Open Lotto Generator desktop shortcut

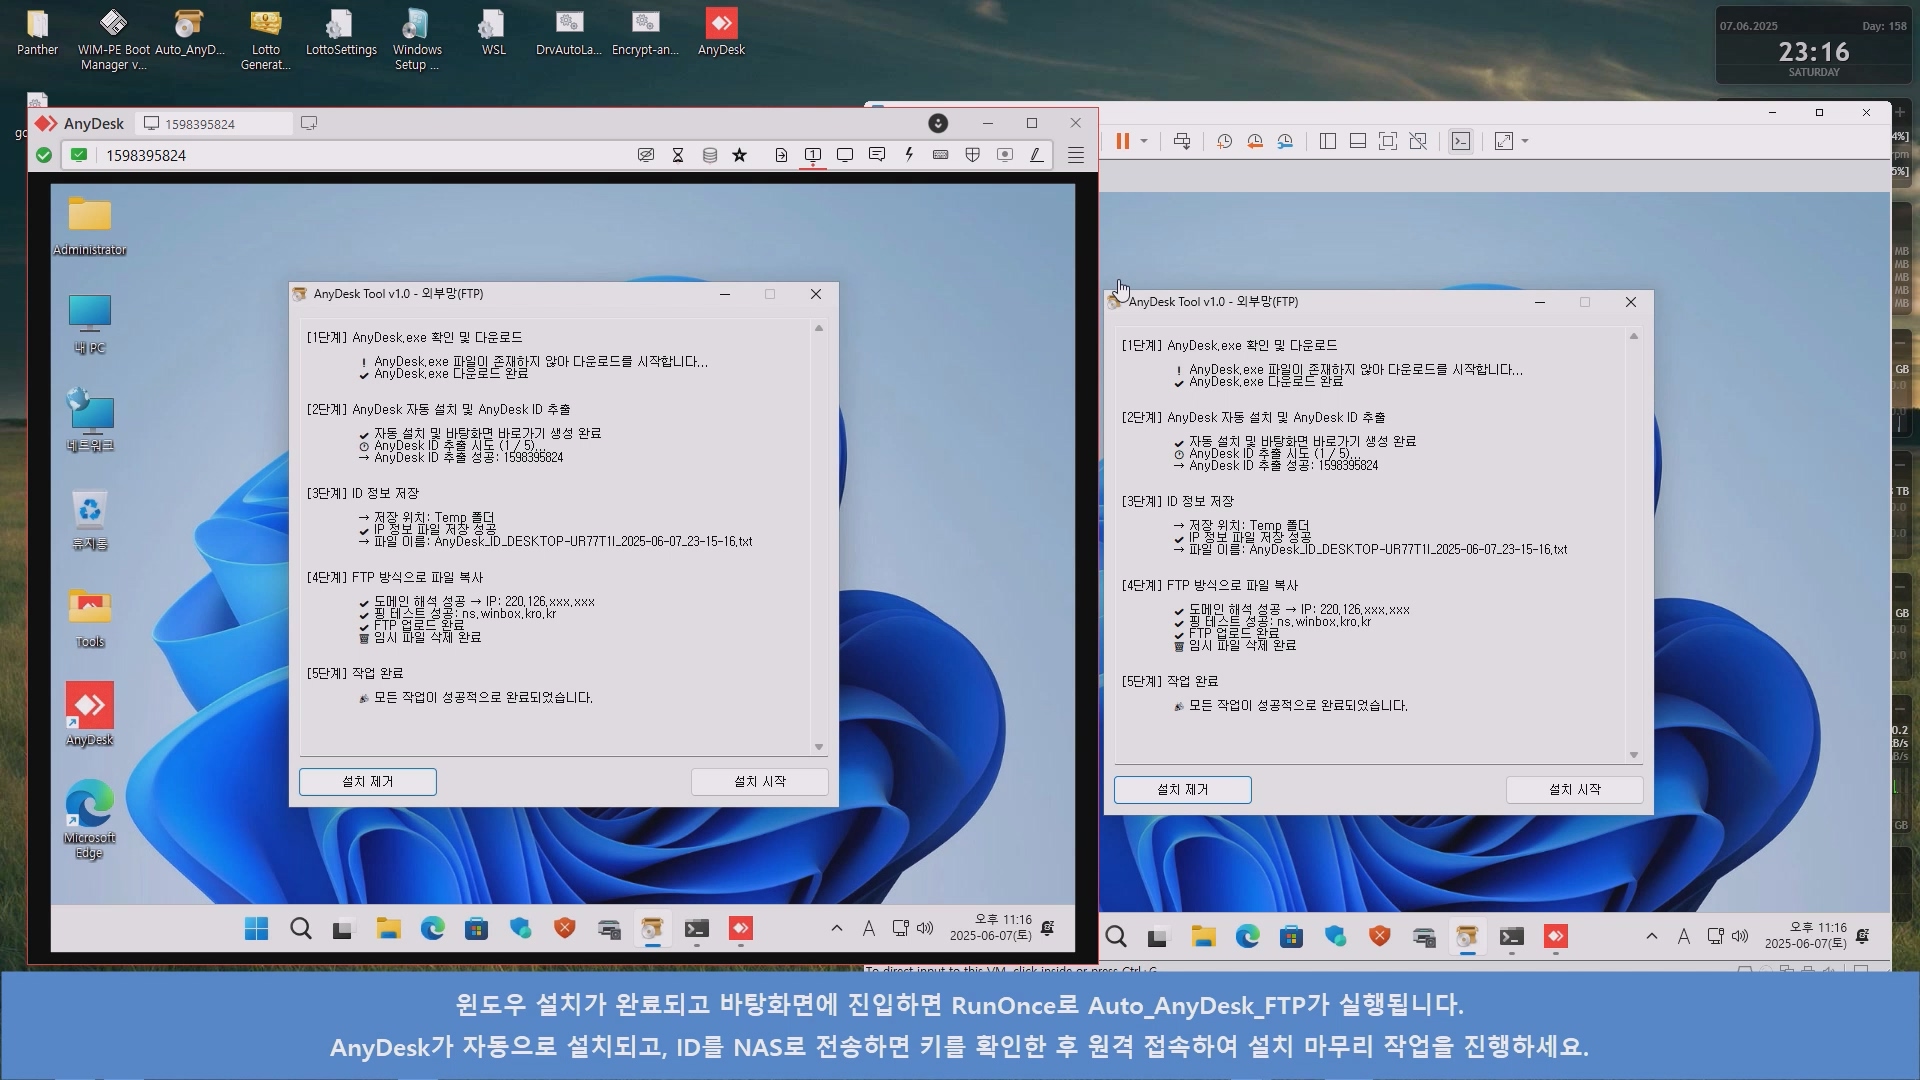click(266, 40)
